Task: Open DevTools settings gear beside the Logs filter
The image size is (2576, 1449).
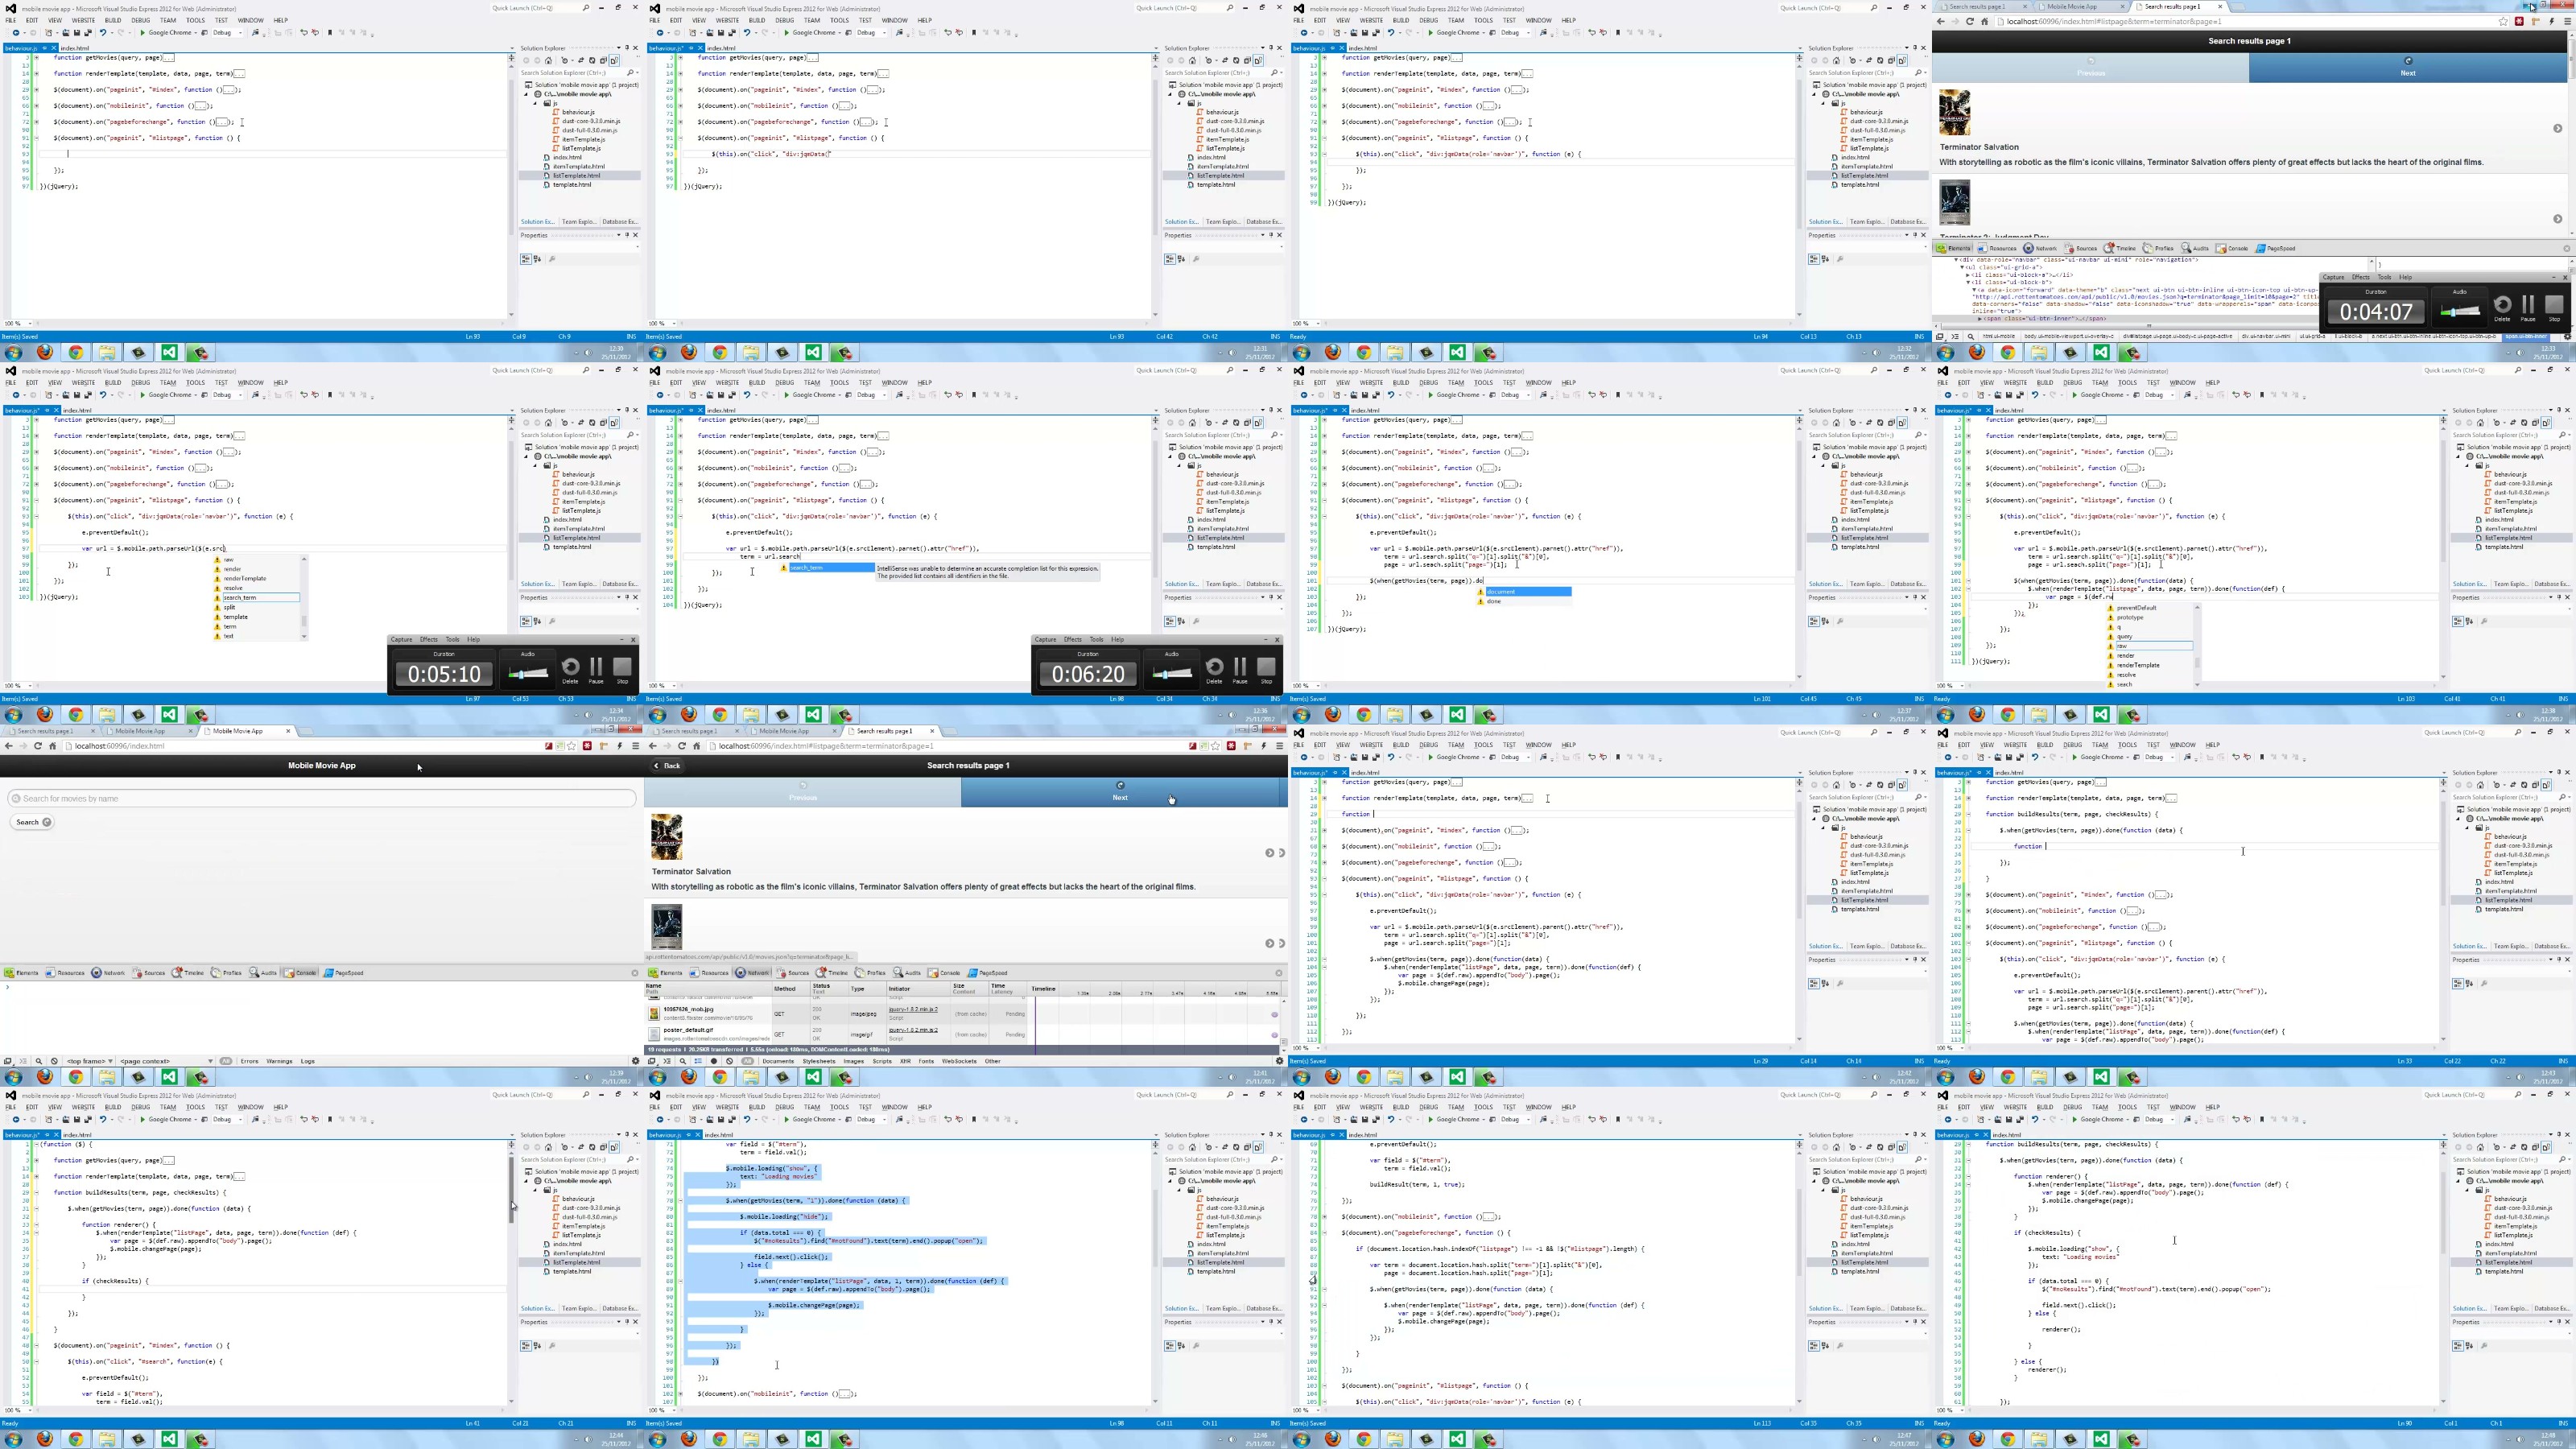Action: click(635, 1061)
